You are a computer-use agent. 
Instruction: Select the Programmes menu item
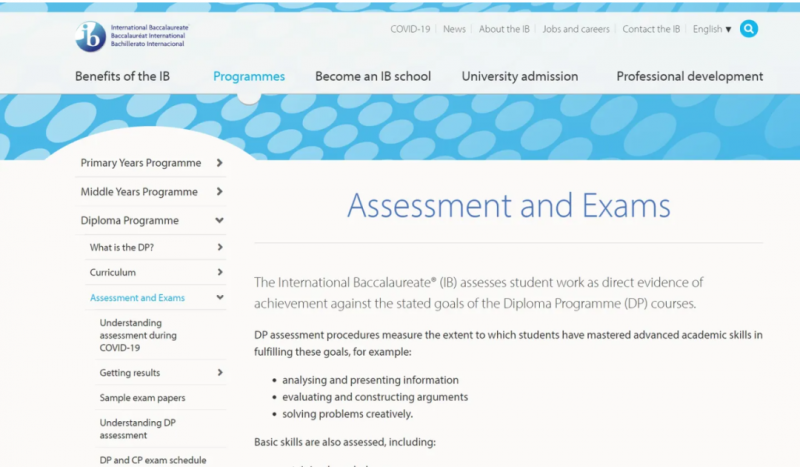coord(249,76)
